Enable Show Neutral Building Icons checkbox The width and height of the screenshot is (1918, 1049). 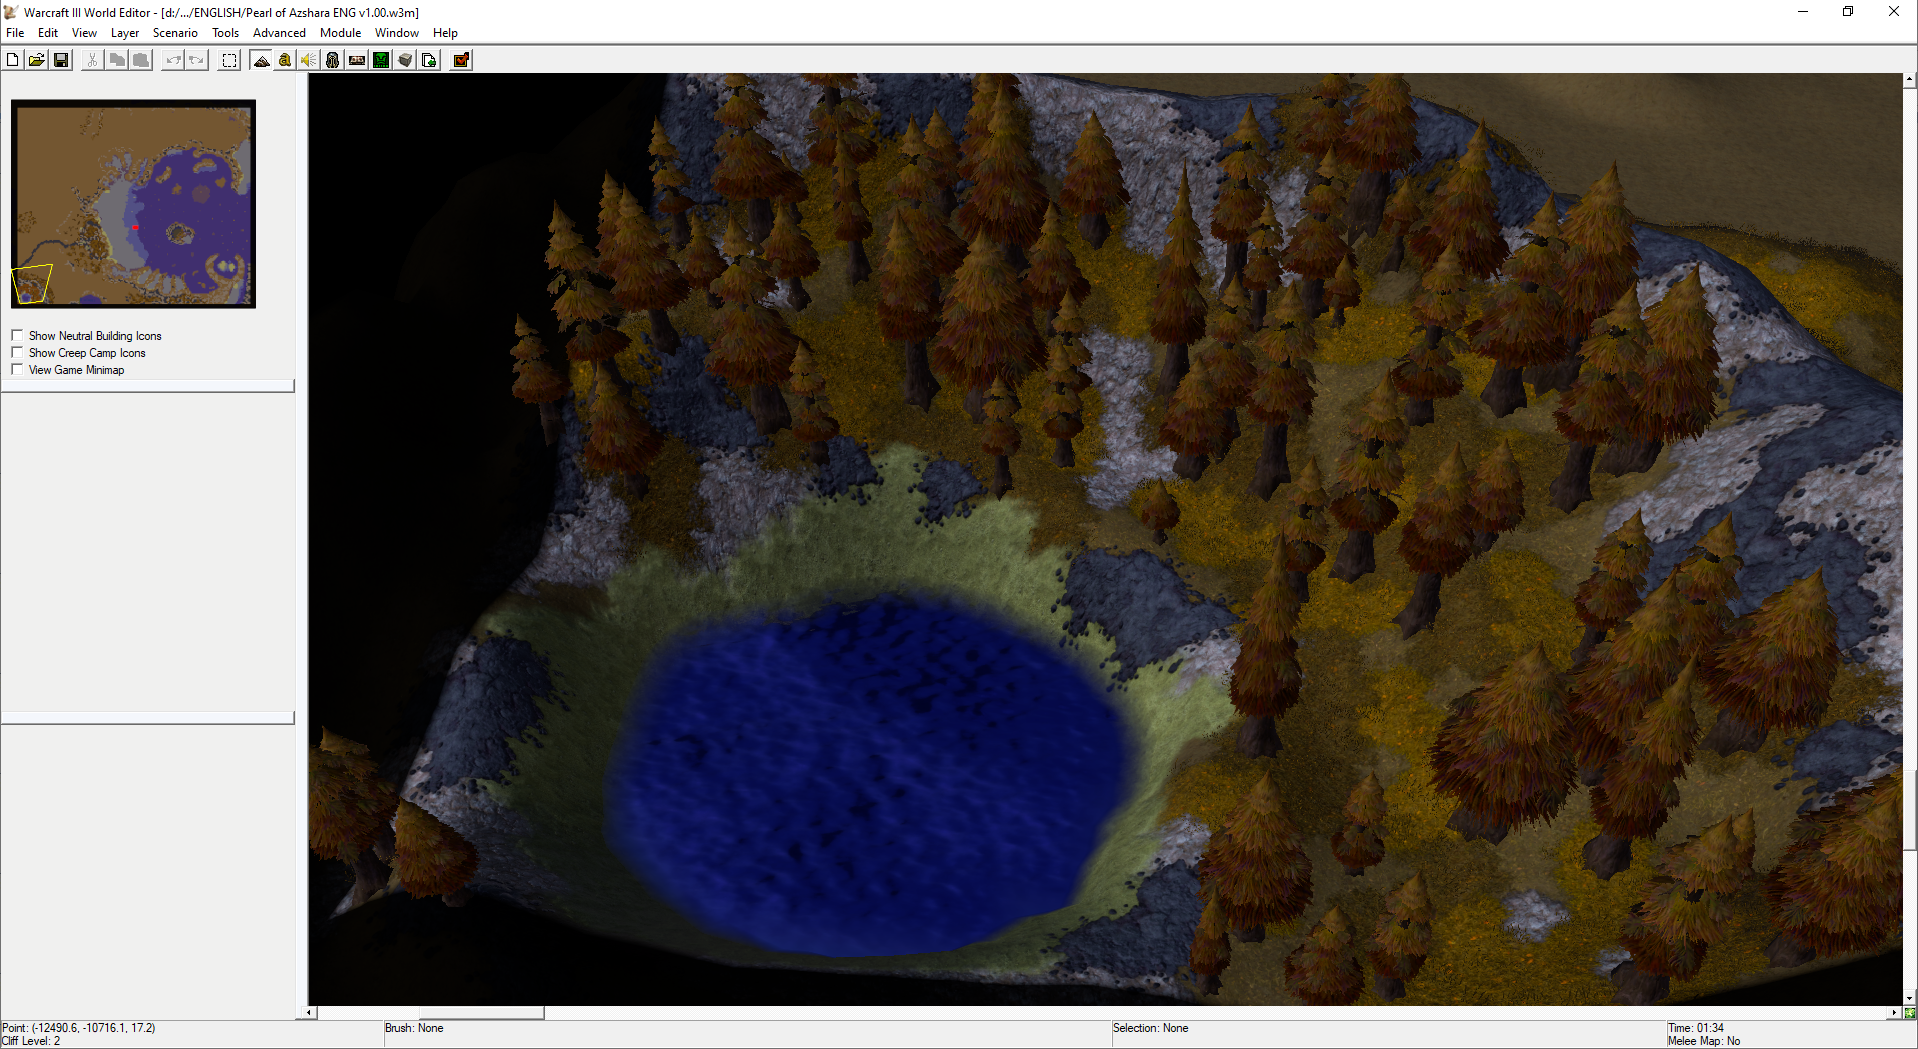[x=17, y=336]
